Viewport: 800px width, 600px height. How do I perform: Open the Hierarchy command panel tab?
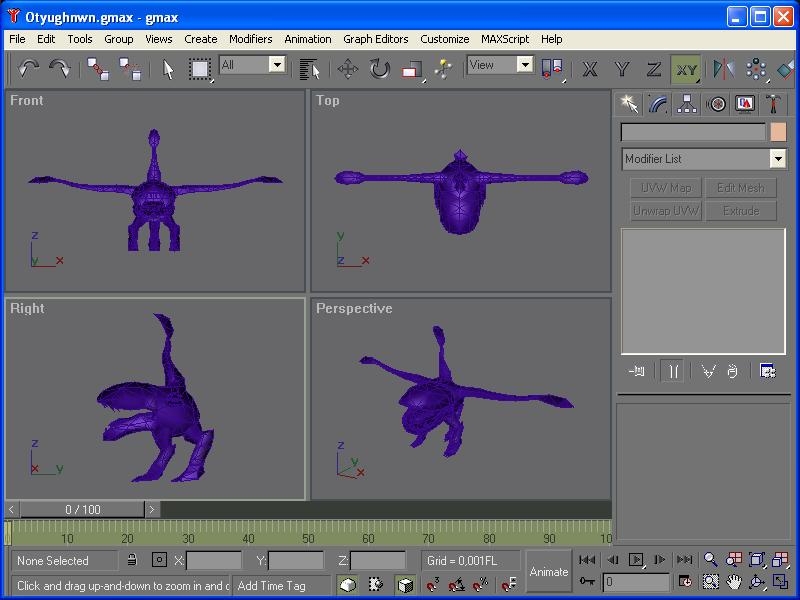pyautogui.click(x=687, y=104)
